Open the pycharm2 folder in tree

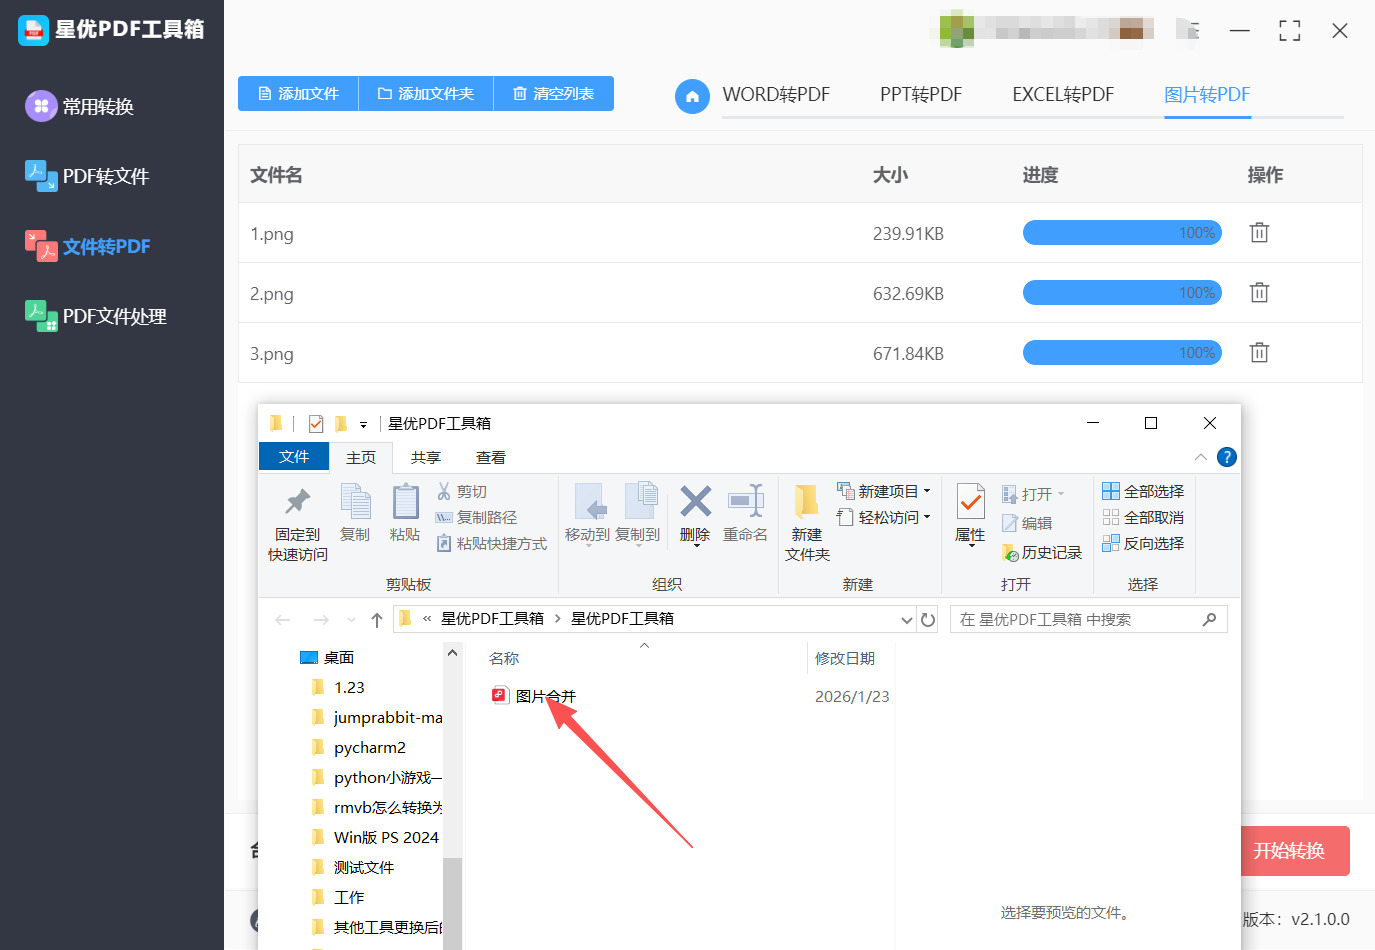[359, 748]
